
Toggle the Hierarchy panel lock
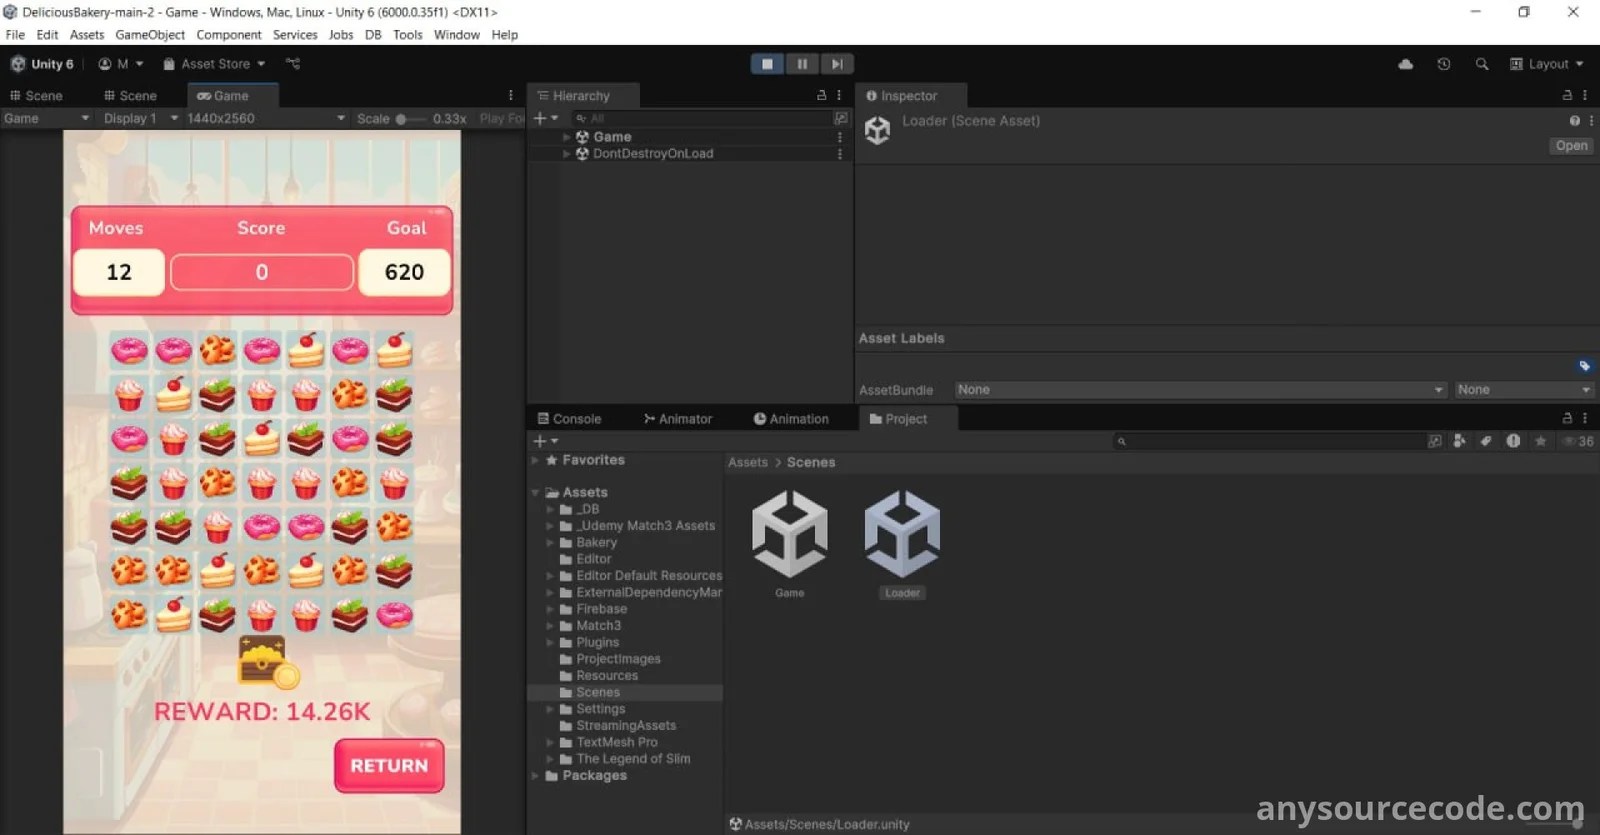point(822,96)
